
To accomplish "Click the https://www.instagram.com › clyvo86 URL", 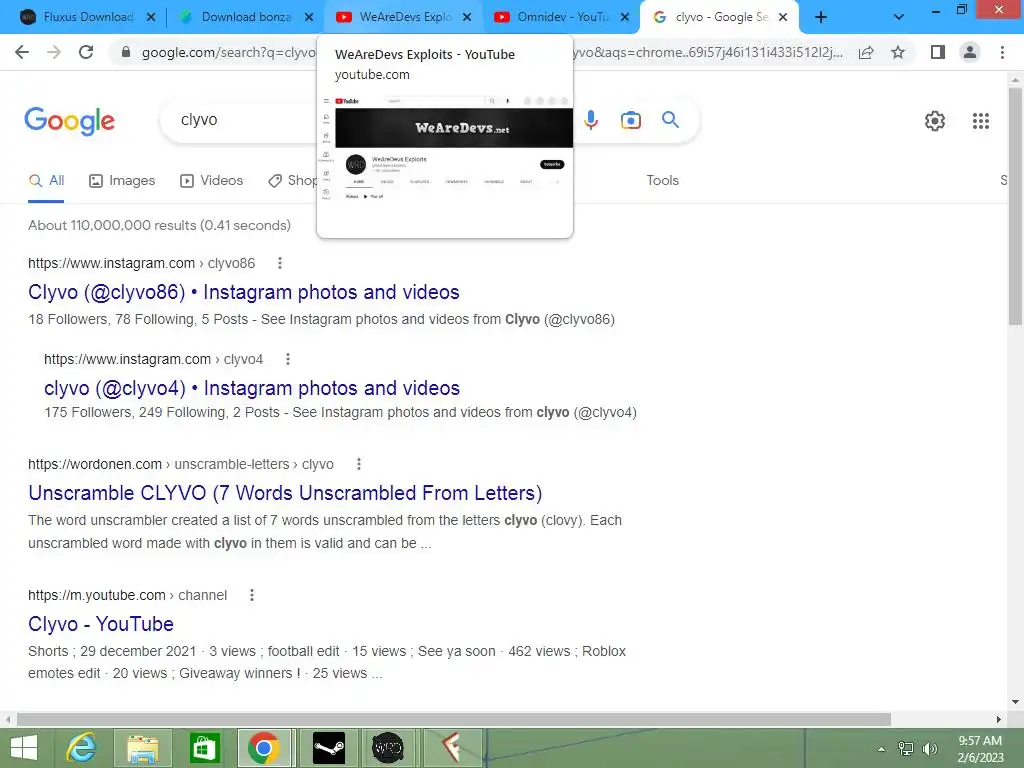I will point(142,263).
